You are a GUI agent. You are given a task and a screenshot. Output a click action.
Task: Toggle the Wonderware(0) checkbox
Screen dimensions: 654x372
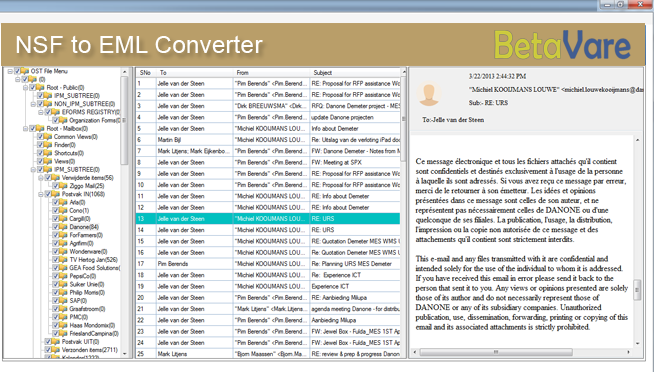pyautogui.click(x=55, y=251)
